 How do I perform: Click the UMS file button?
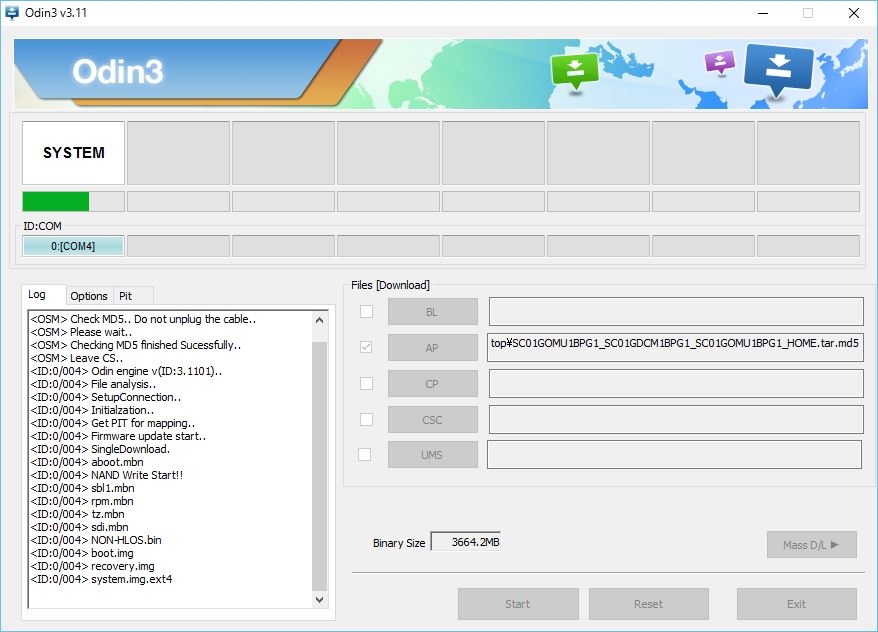(x=433, y=455)
